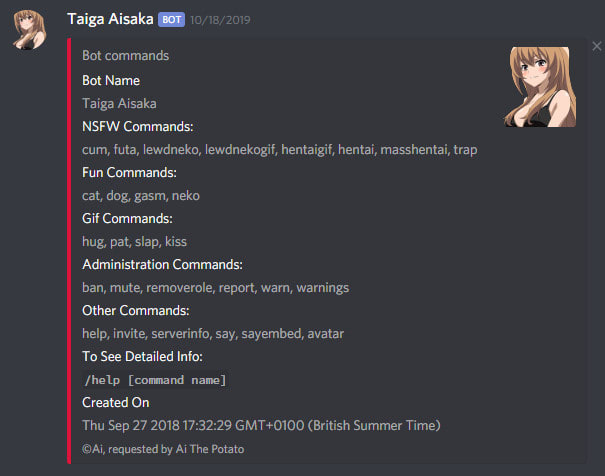Click the "Administration Commands:" heading
Image resolution: width=605 pixels, height=476 pixels.
point(162,265)
